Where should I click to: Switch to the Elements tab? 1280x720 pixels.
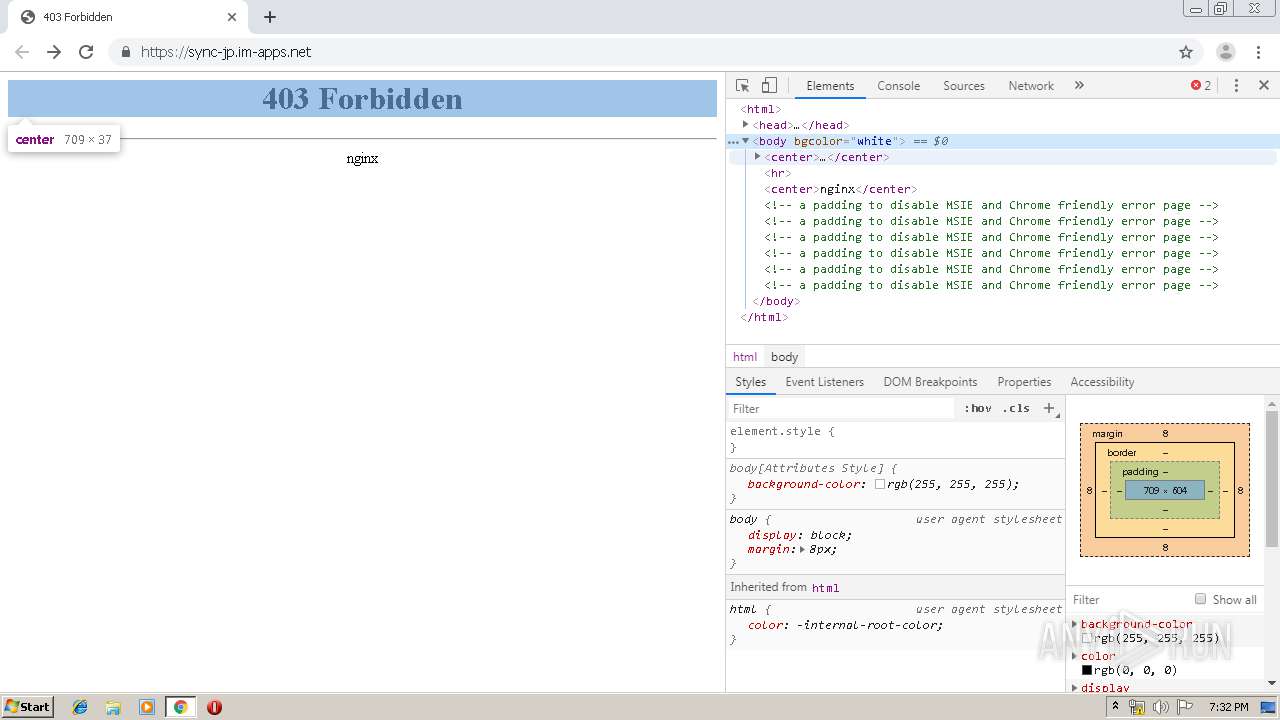pyautogui.click(x=830, y=86)
